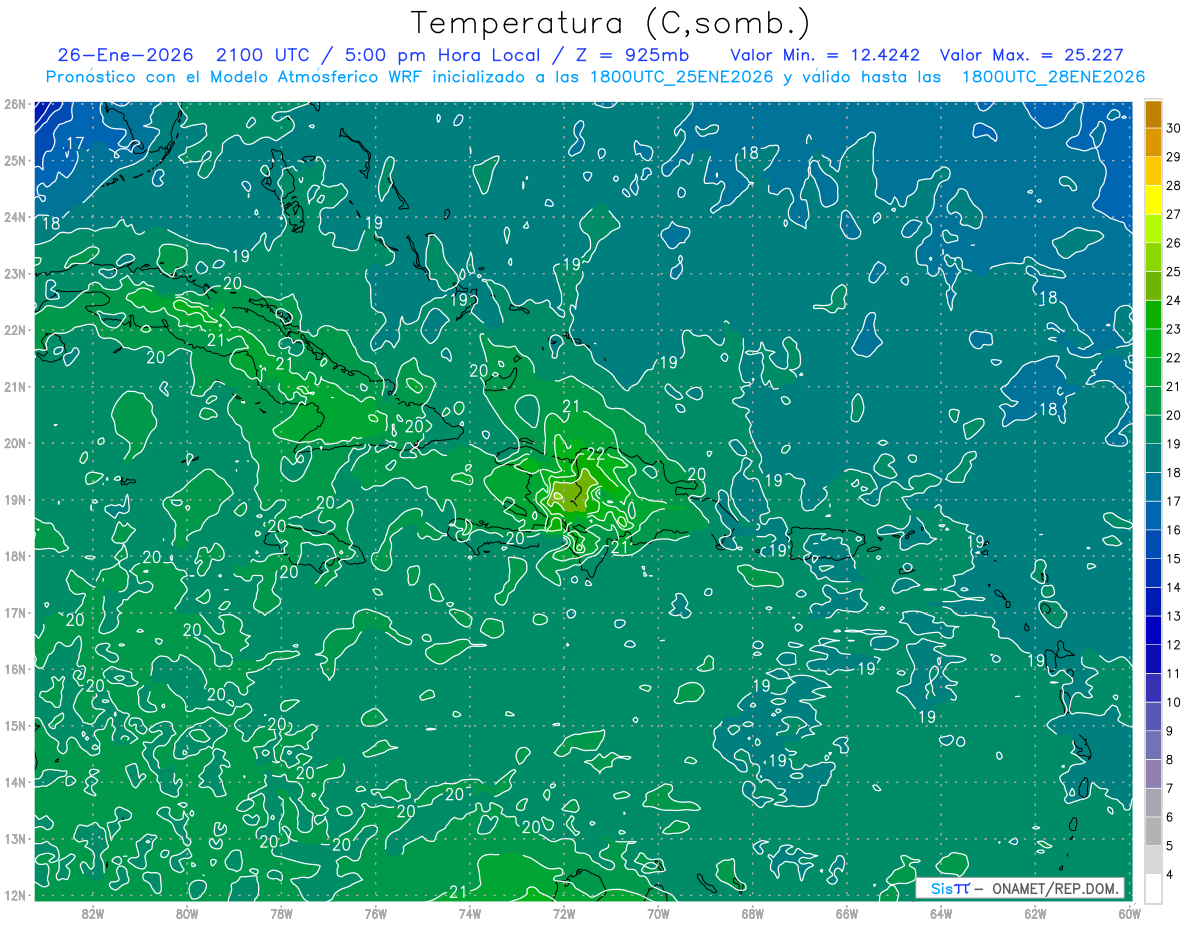This screenshot has width=1200, height=927.
Task: Click the yellow swatch between legend values 27 and 28
Action: pyautogui.click(x=1154, y=200)
